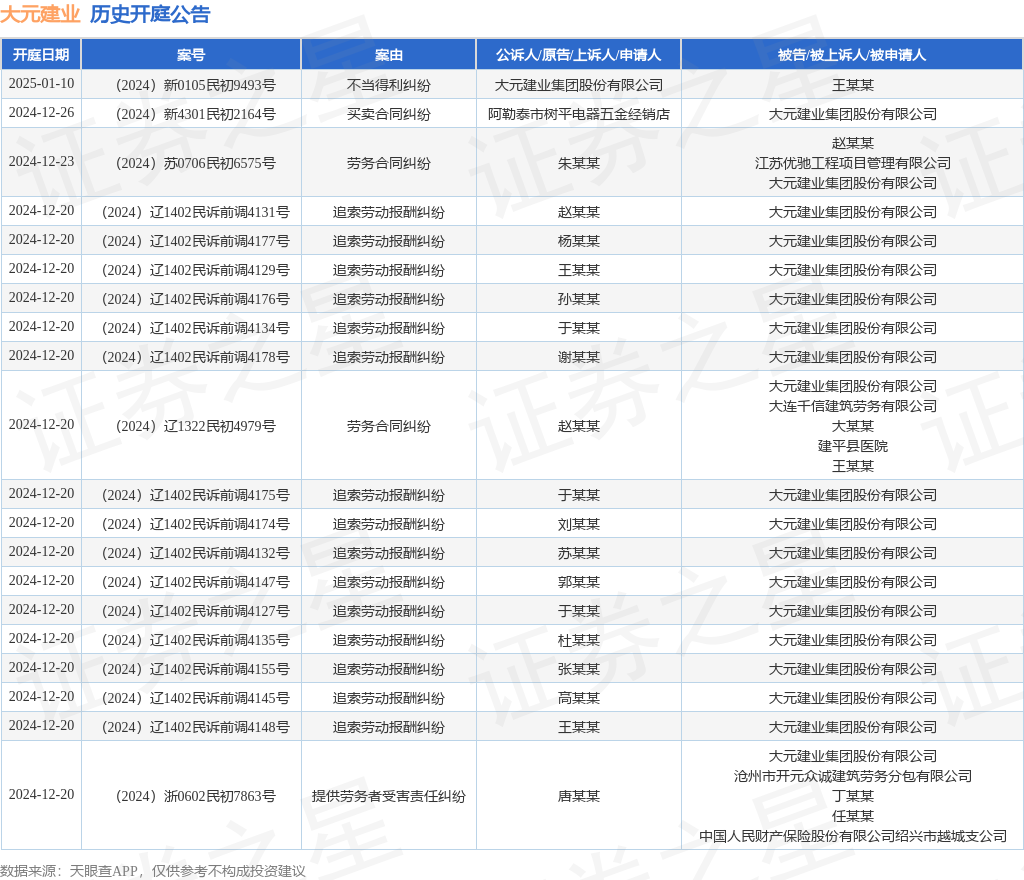Click case number (2024)辽1402民诉前调4174号
Image resolution: width=1024 pixels, height=880 pixels.
point(196,524)
